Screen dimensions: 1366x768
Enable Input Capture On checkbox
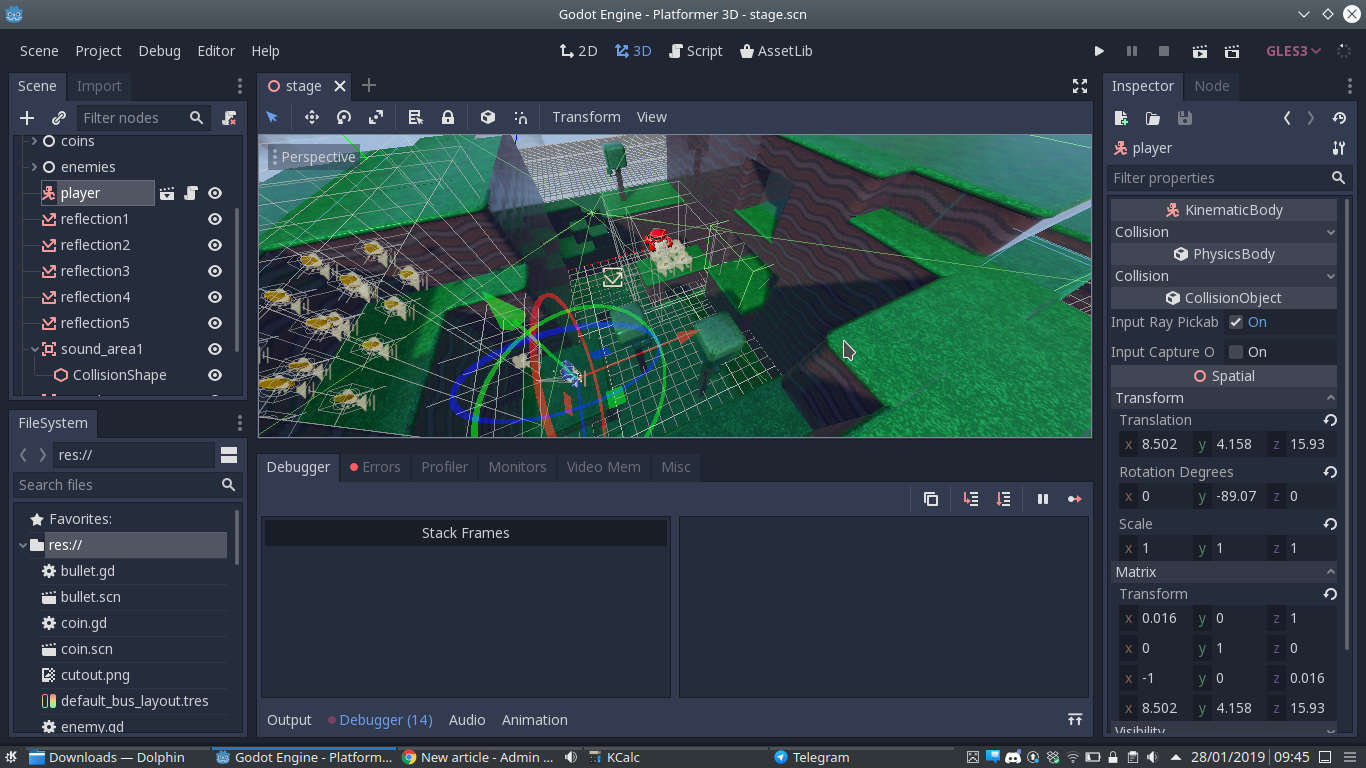[1236, 352]
